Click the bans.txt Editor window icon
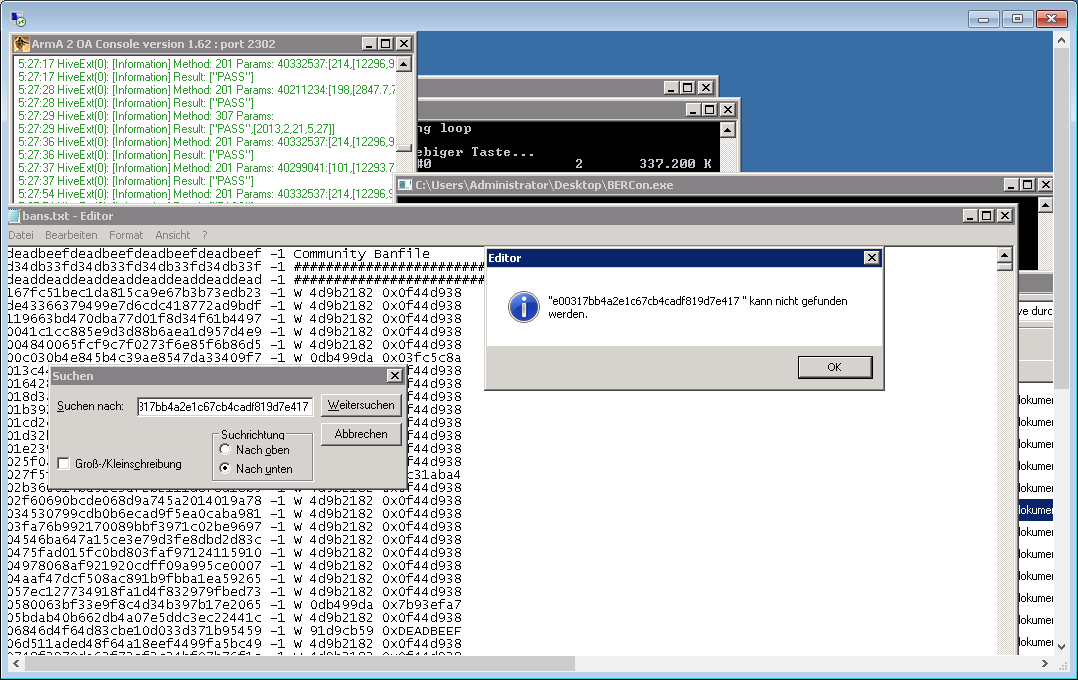 tap(14, 216)
